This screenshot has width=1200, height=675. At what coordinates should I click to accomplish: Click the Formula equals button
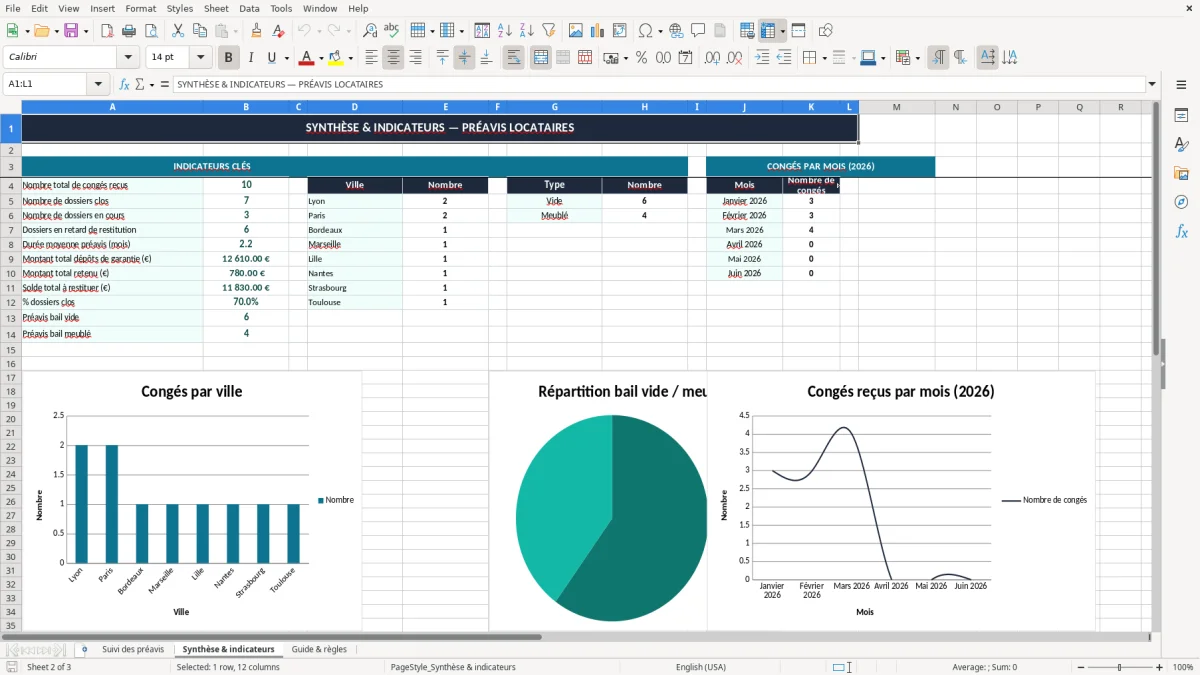point(165,84)
